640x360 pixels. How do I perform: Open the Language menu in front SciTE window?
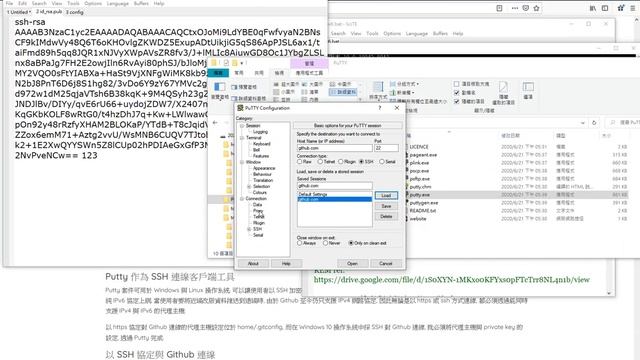[118, 3]
